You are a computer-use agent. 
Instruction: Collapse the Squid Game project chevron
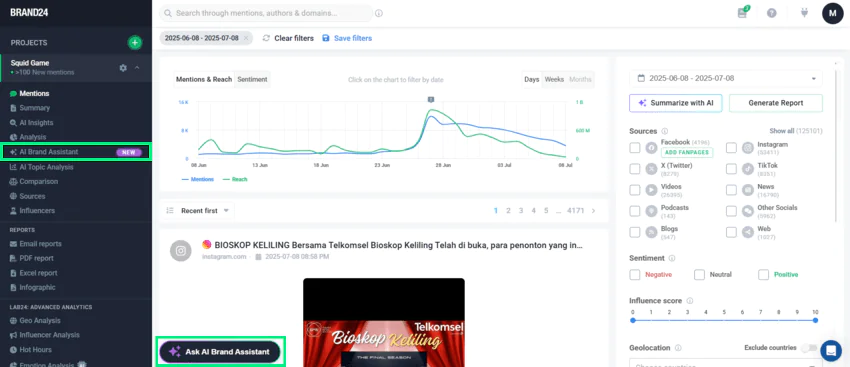pyautogui.click(x=137, y=68)
